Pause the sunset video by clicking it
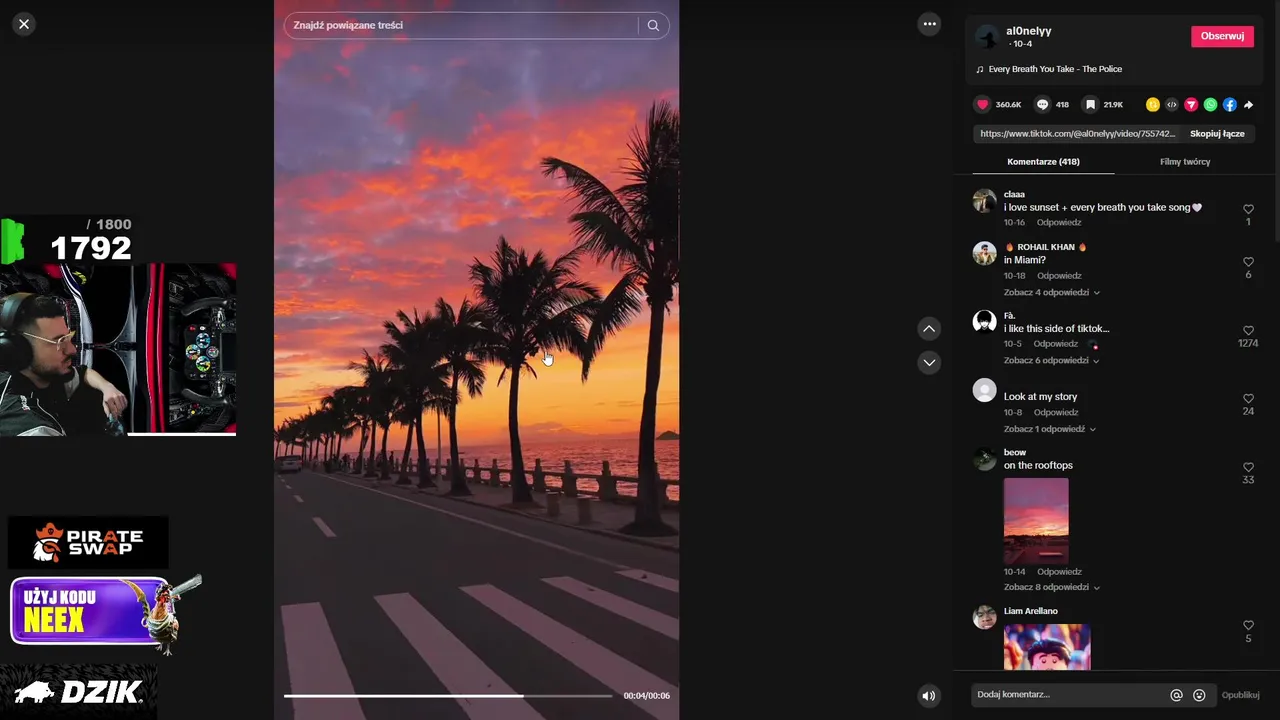Screen dimensions: 1280x720 (x=476, y=360)
